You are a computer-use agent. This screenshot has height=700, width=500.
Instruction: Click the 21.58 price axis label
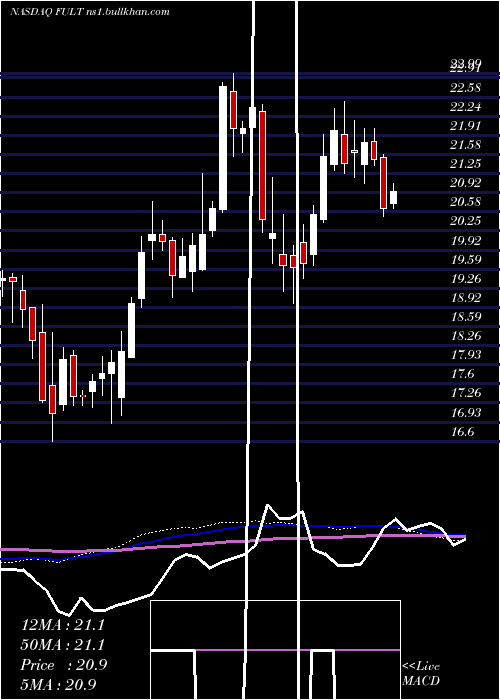tap(466, 145)
